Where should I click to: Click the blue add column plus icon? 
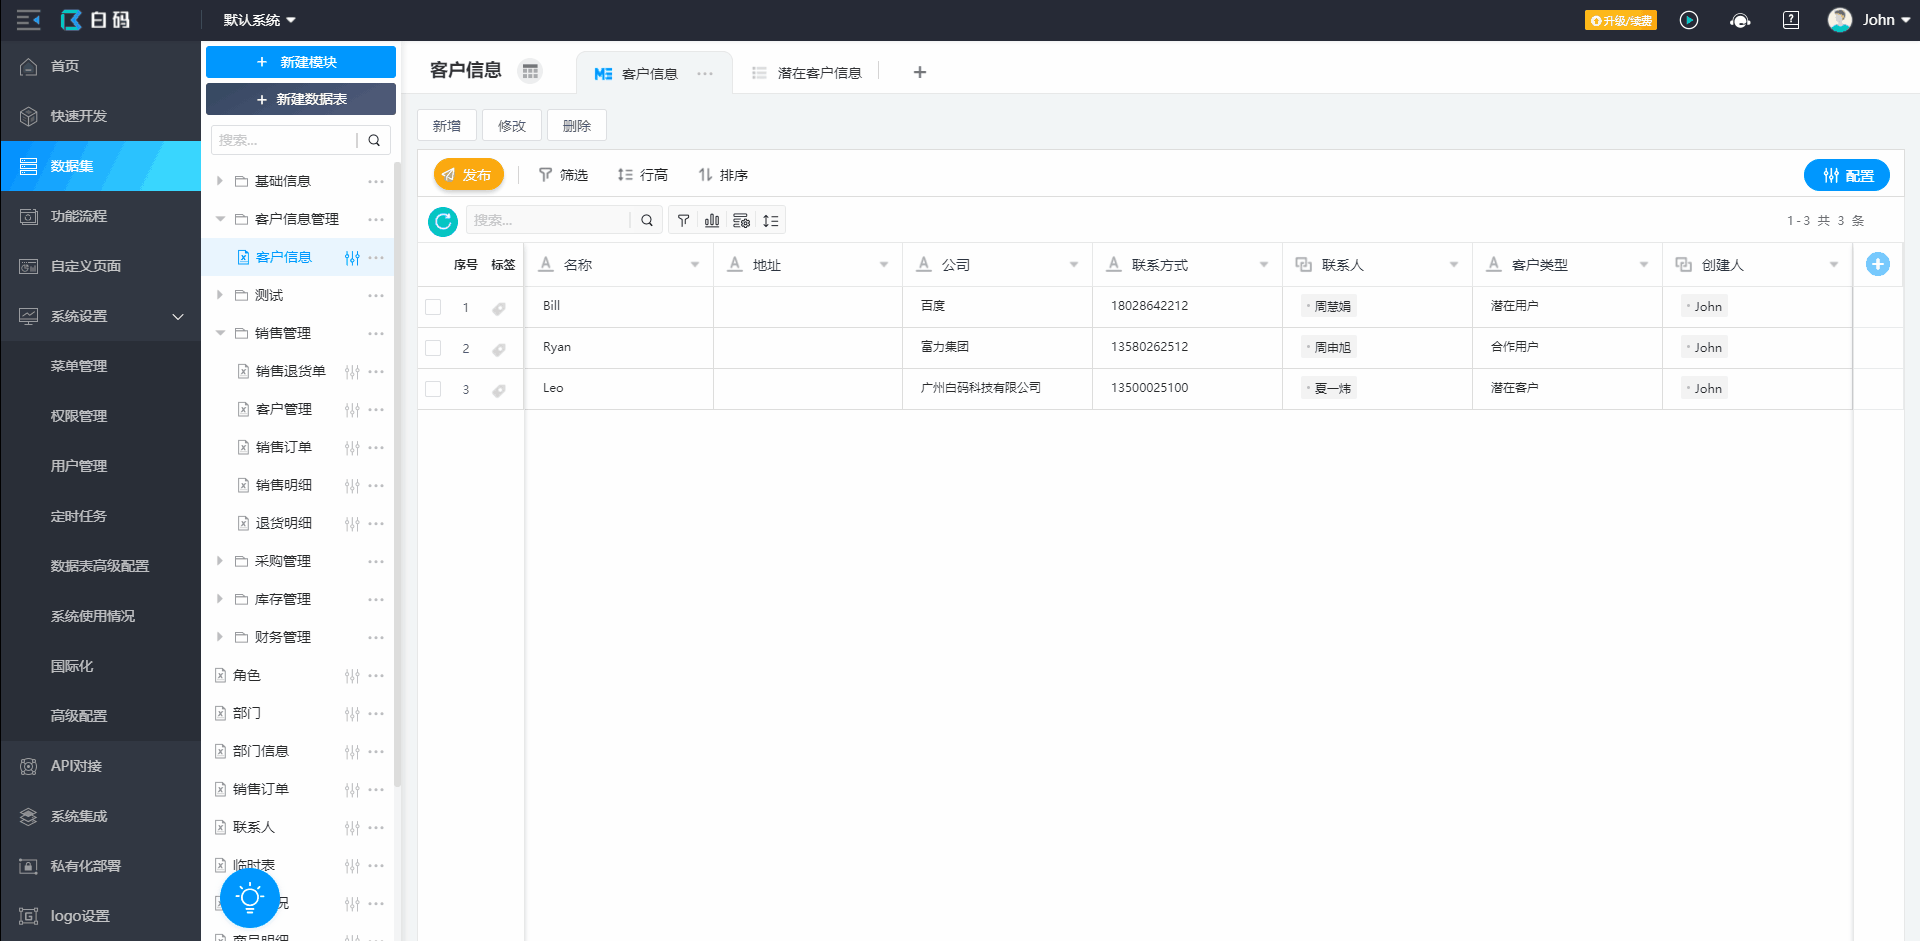tap(1877, 264)
